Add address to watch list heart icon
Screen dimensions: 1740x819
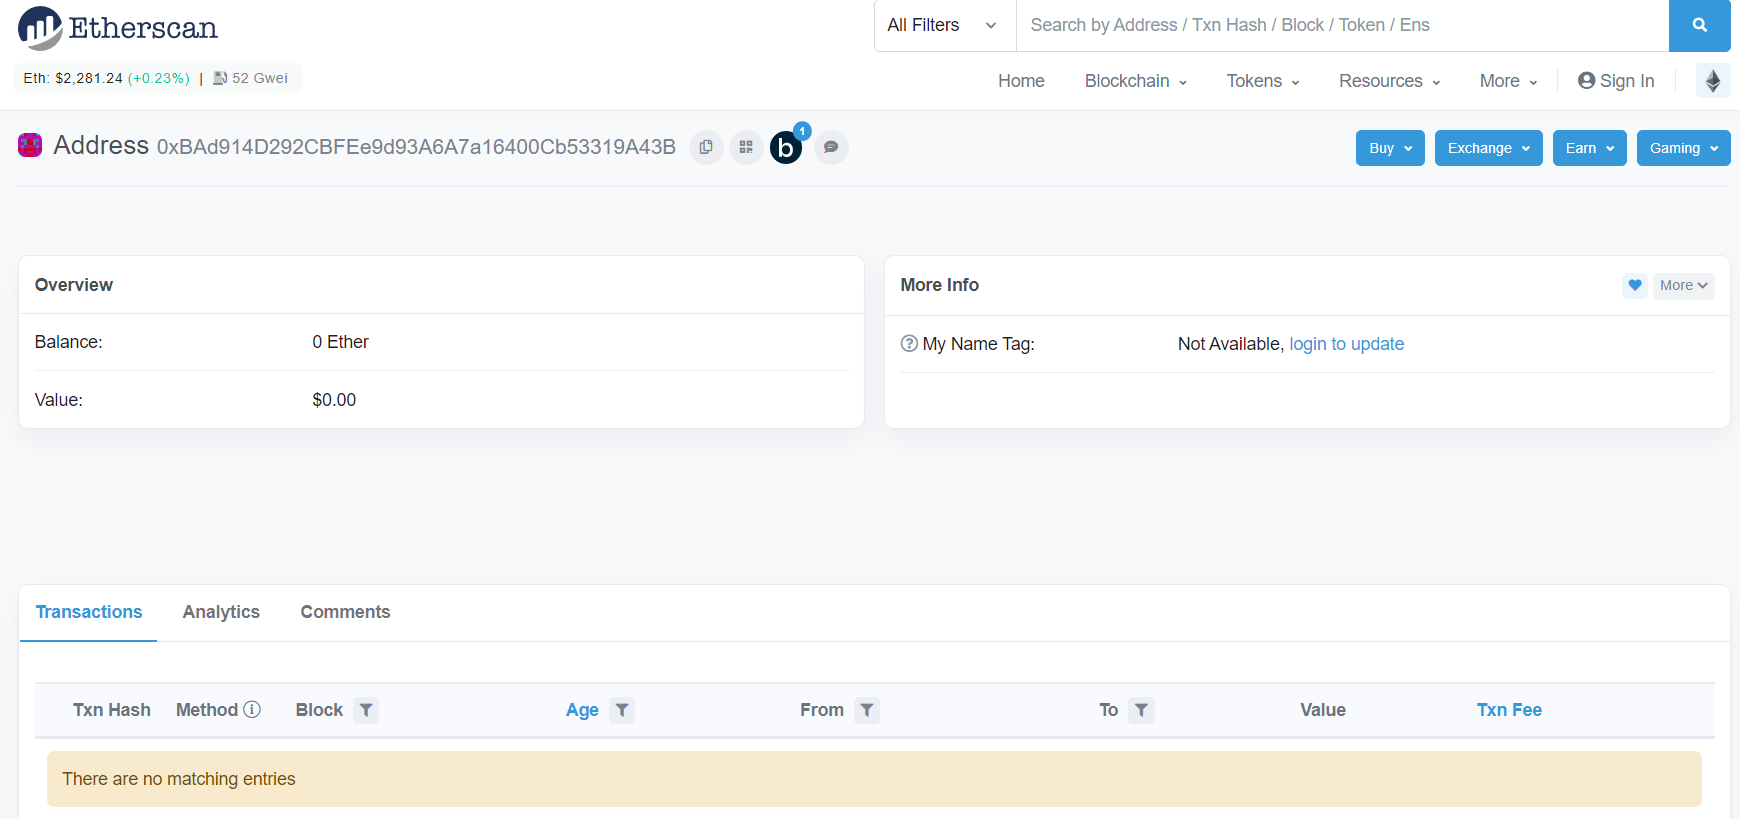[1634, 285]
